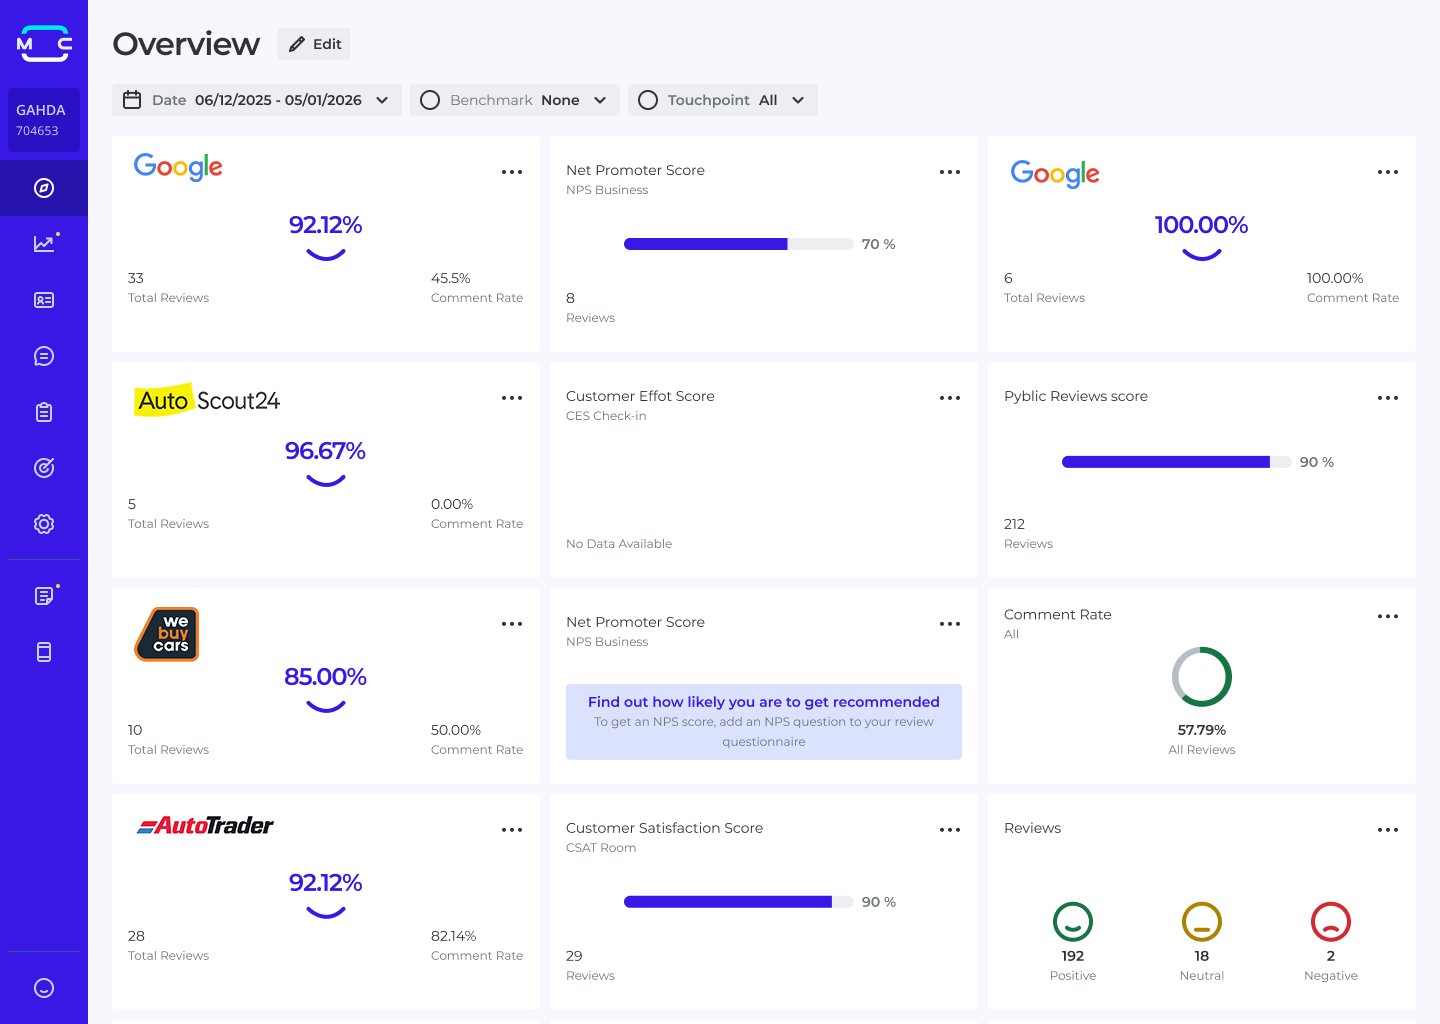The image size is (1440, 1024).
Task: Open more options on Net Promoter Score 70% card
Action: pos(950,172)
